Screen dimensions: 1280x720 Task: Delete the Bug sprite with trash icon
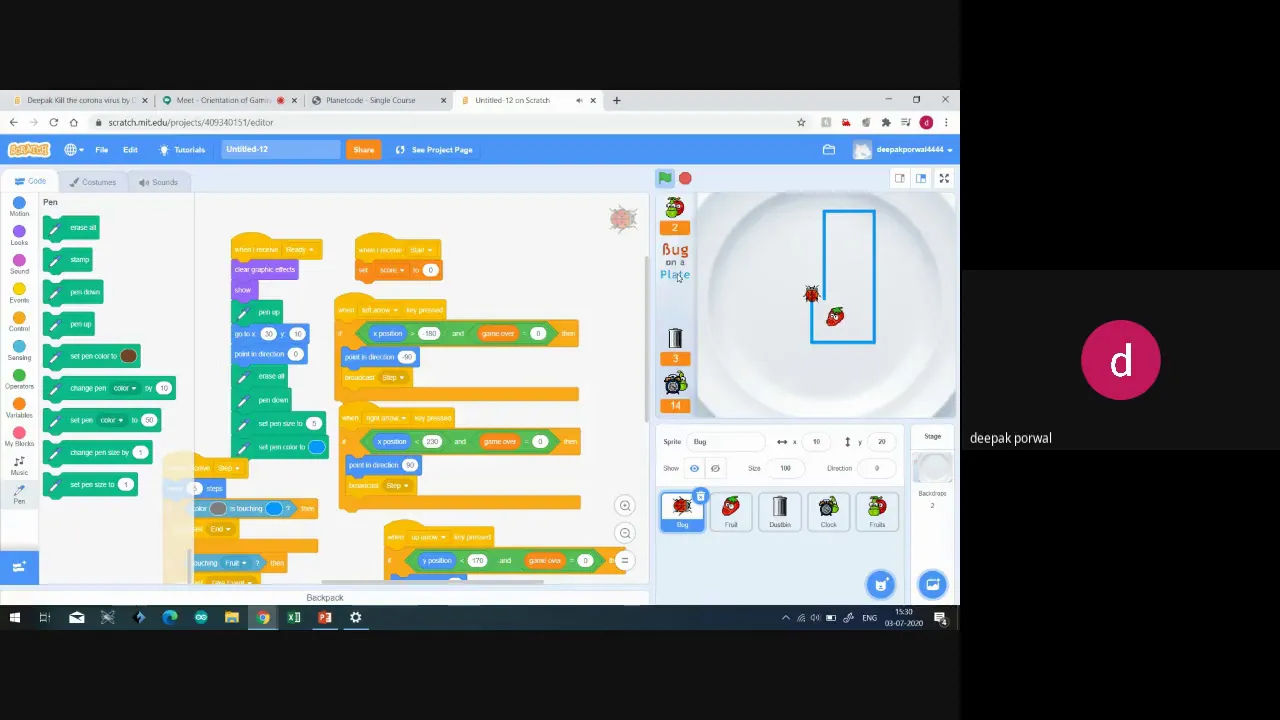coord(701,496)
